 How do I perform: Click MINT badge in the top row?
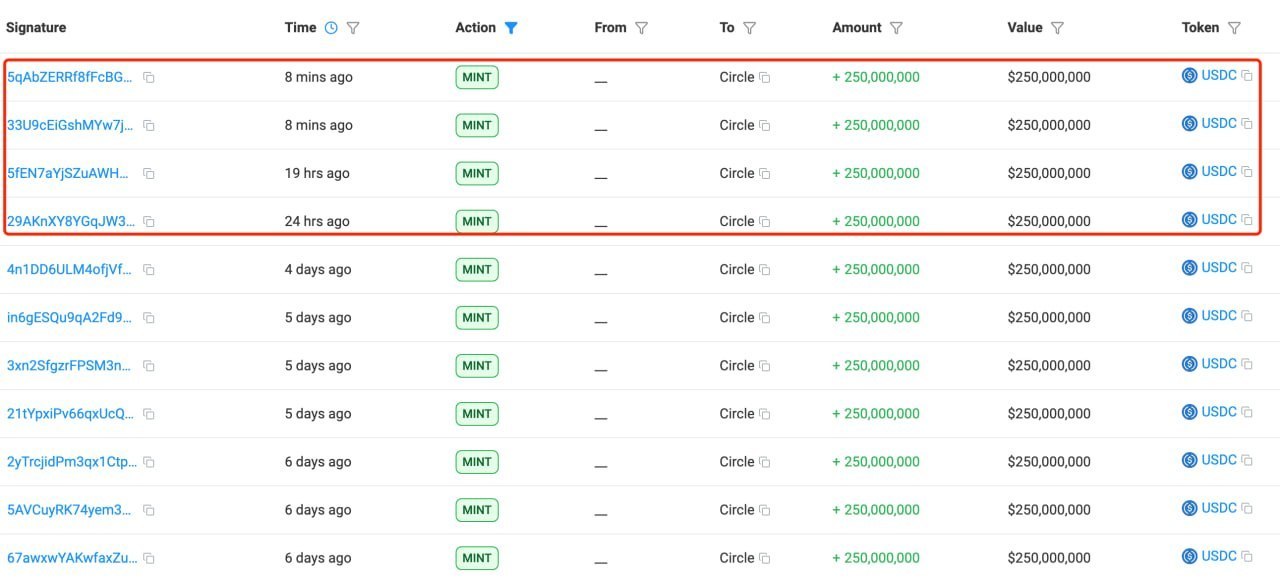pyautogui.click(x=477, y=77)
